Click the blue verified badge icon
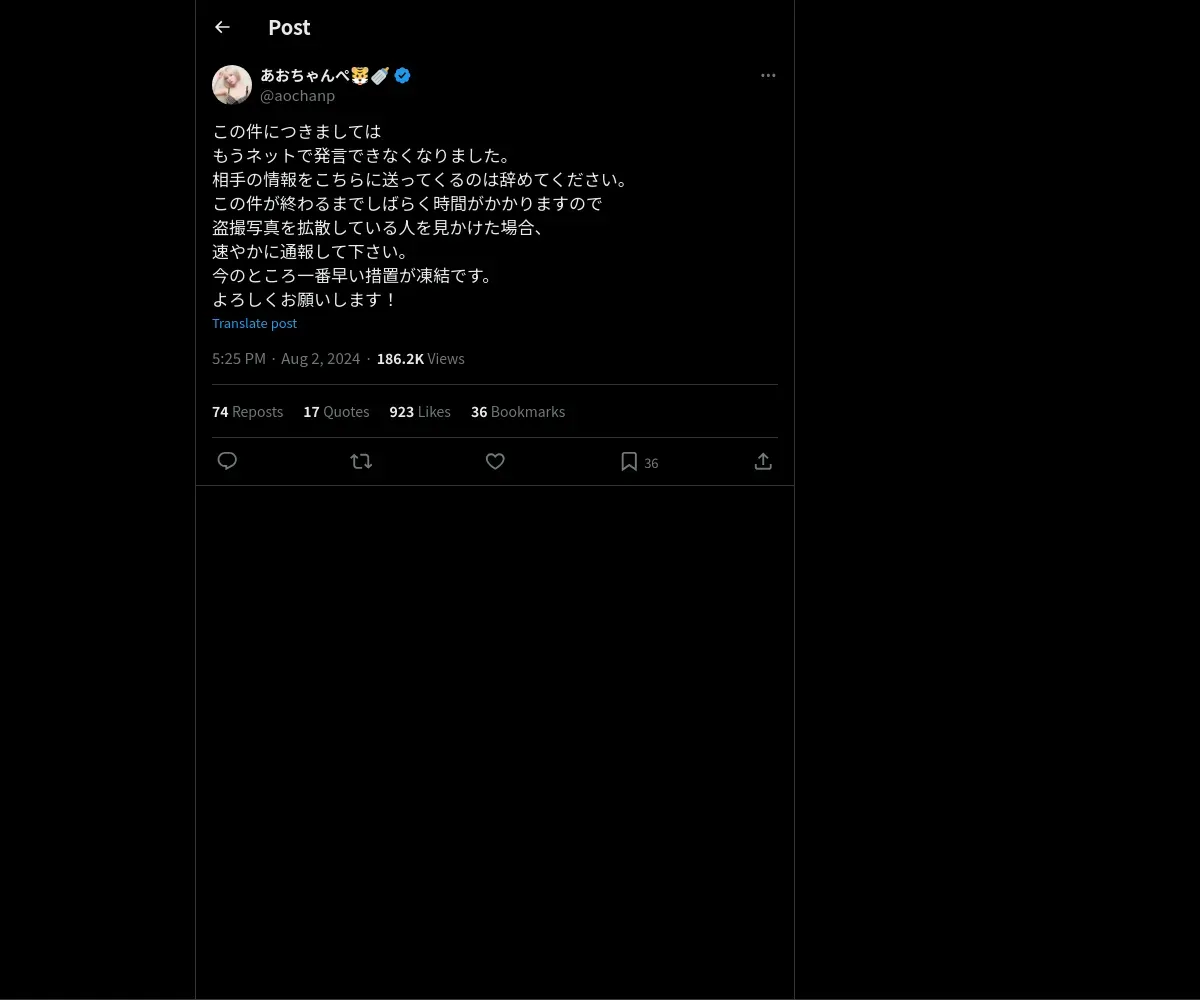The width and height of the screenshot is (1200, 1000). coord(402,75)
